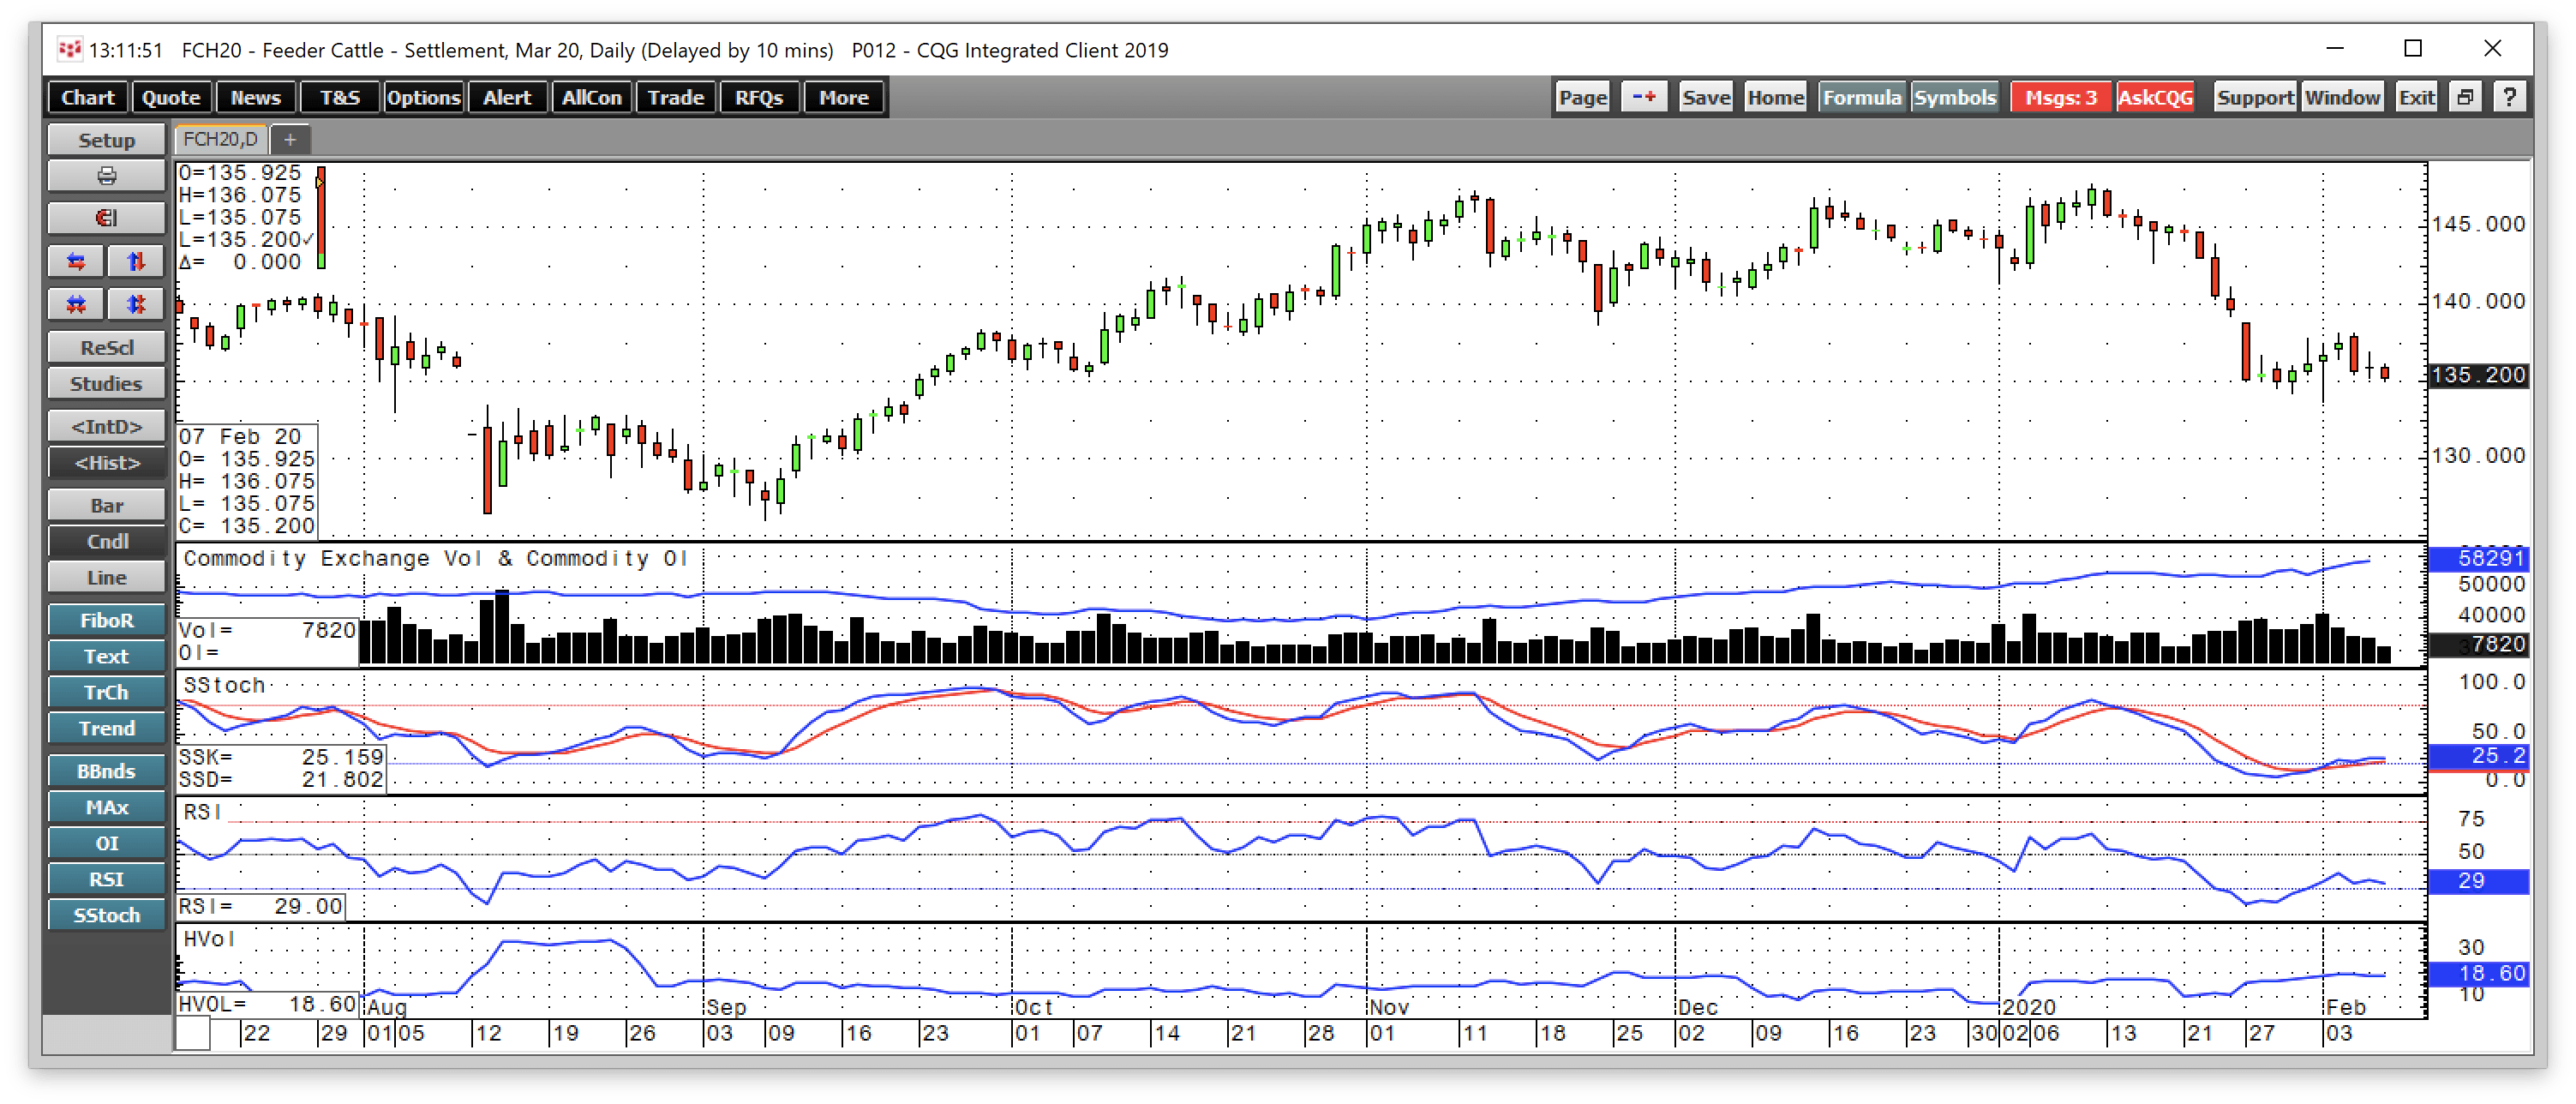This screenshot has width=2576, height=1104.
Task: Expand the More menu
Action: [843, 97]
